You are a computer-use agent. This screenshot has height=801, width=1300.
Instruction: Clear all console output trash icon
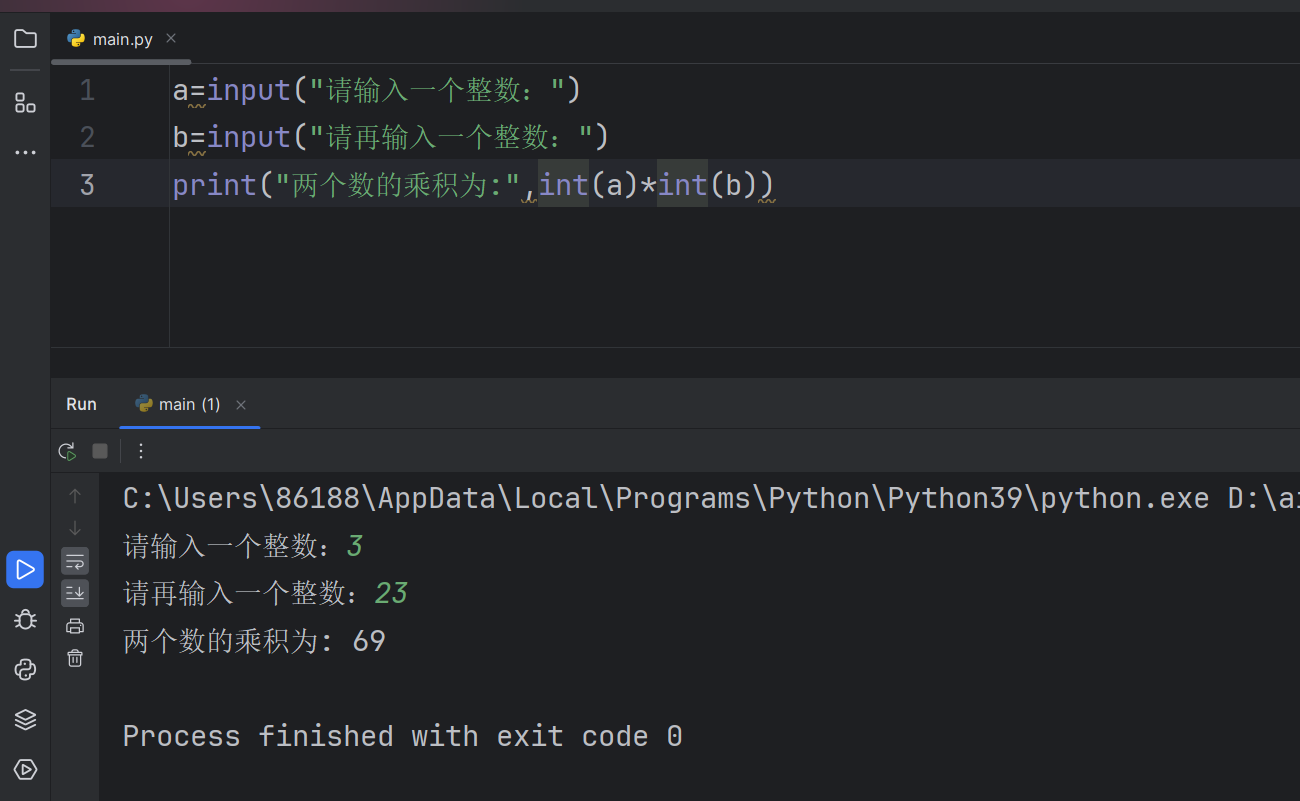[x=75, y=658]
